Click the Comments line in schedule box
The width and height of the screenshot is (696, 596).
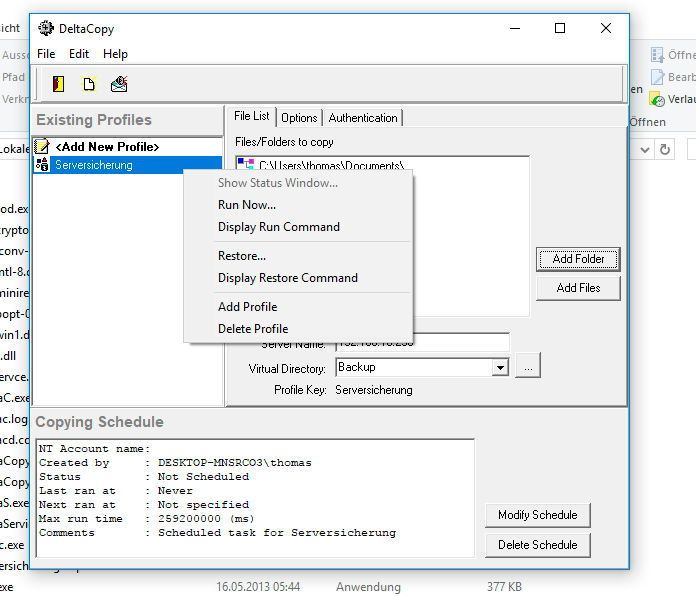point(217,533)
